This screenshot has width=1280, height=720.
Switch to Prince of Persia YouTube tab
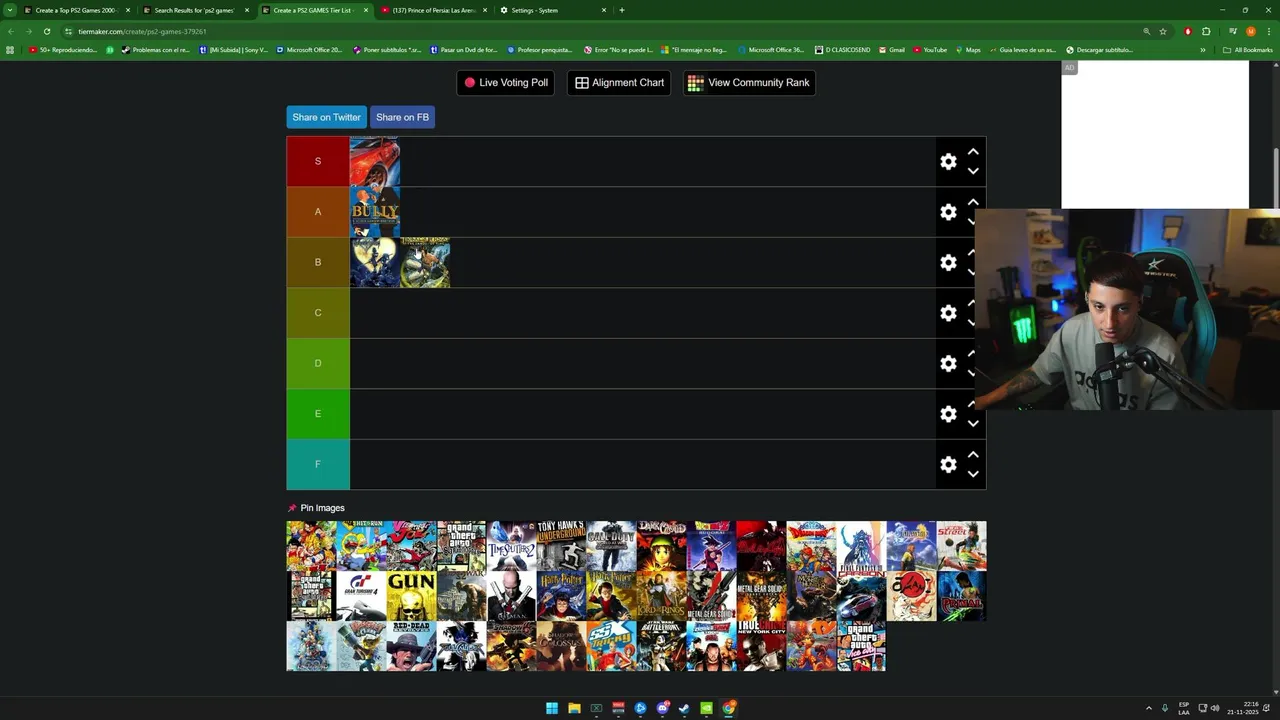(x=433, y=10)
